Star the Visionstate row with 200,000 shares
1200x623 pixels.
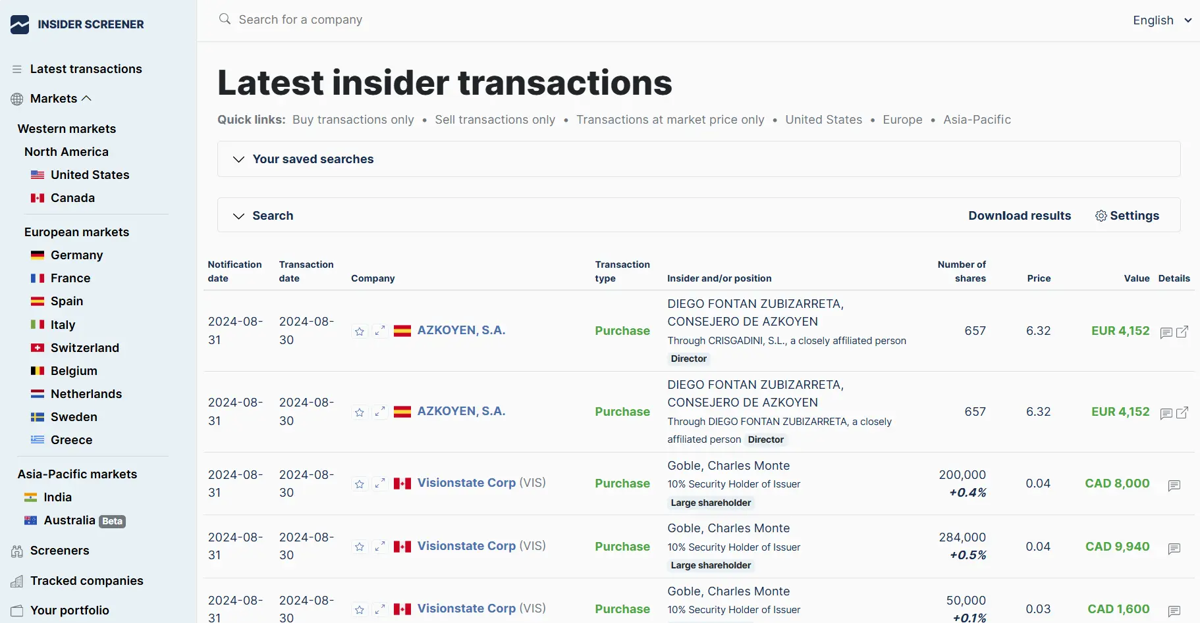[x=359, y=484]
